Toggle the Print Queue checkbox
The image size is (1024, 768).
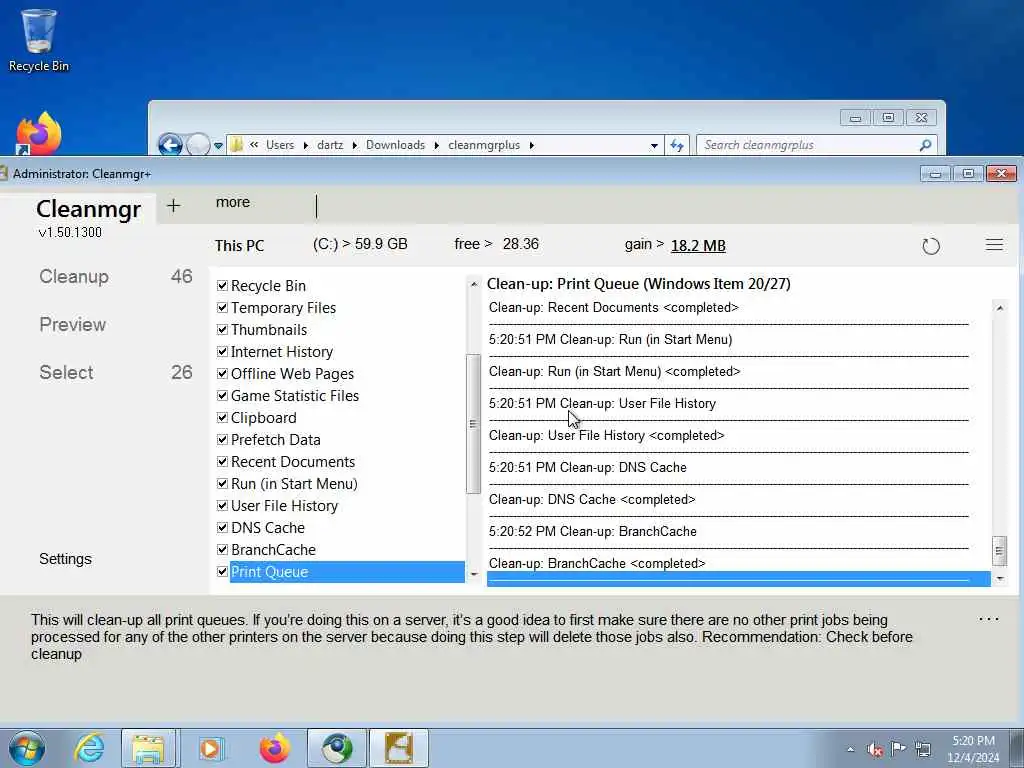222,571
